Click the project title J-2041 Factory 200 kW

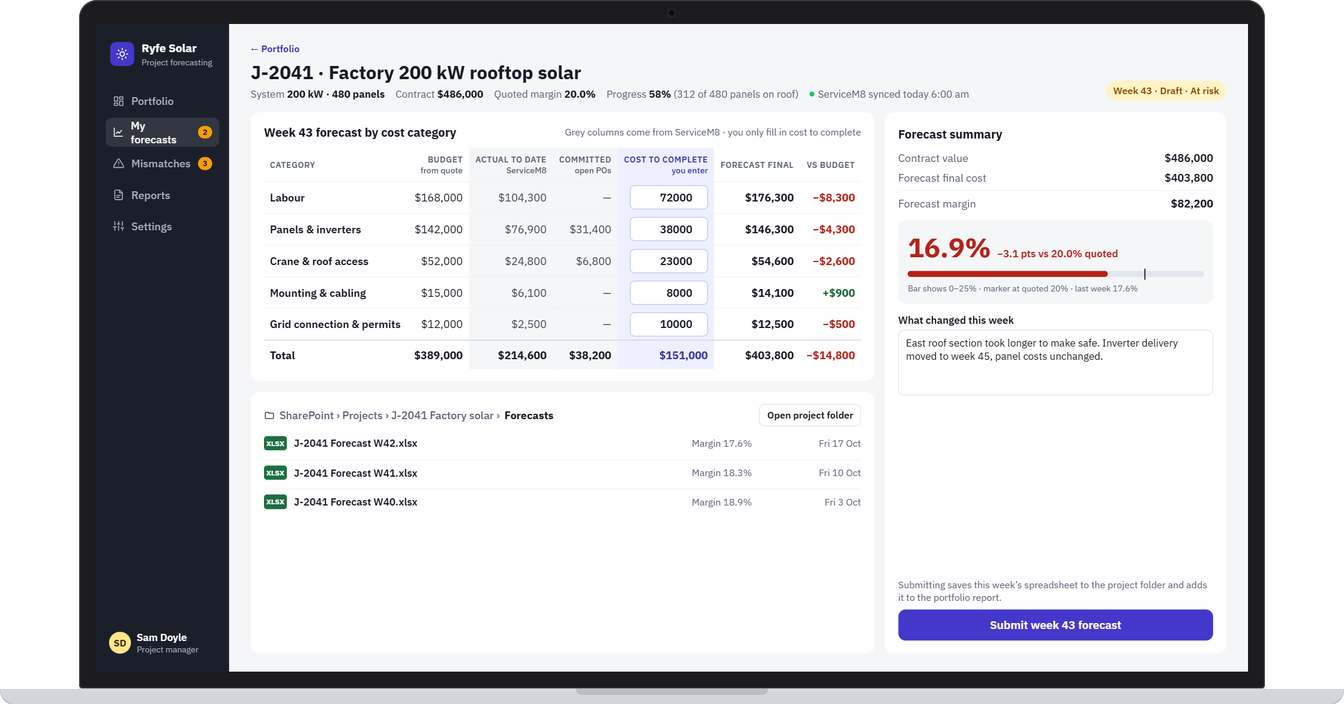pyautogui.click(x=415, y=73)
